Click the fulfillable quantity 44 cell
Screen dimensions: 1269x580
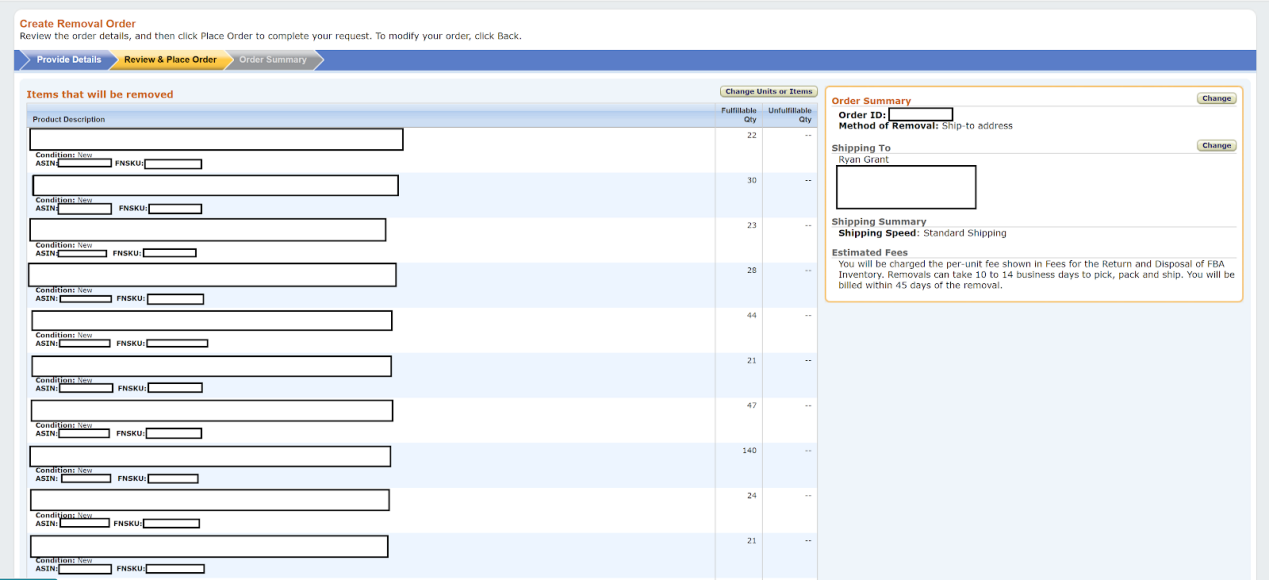751,316
